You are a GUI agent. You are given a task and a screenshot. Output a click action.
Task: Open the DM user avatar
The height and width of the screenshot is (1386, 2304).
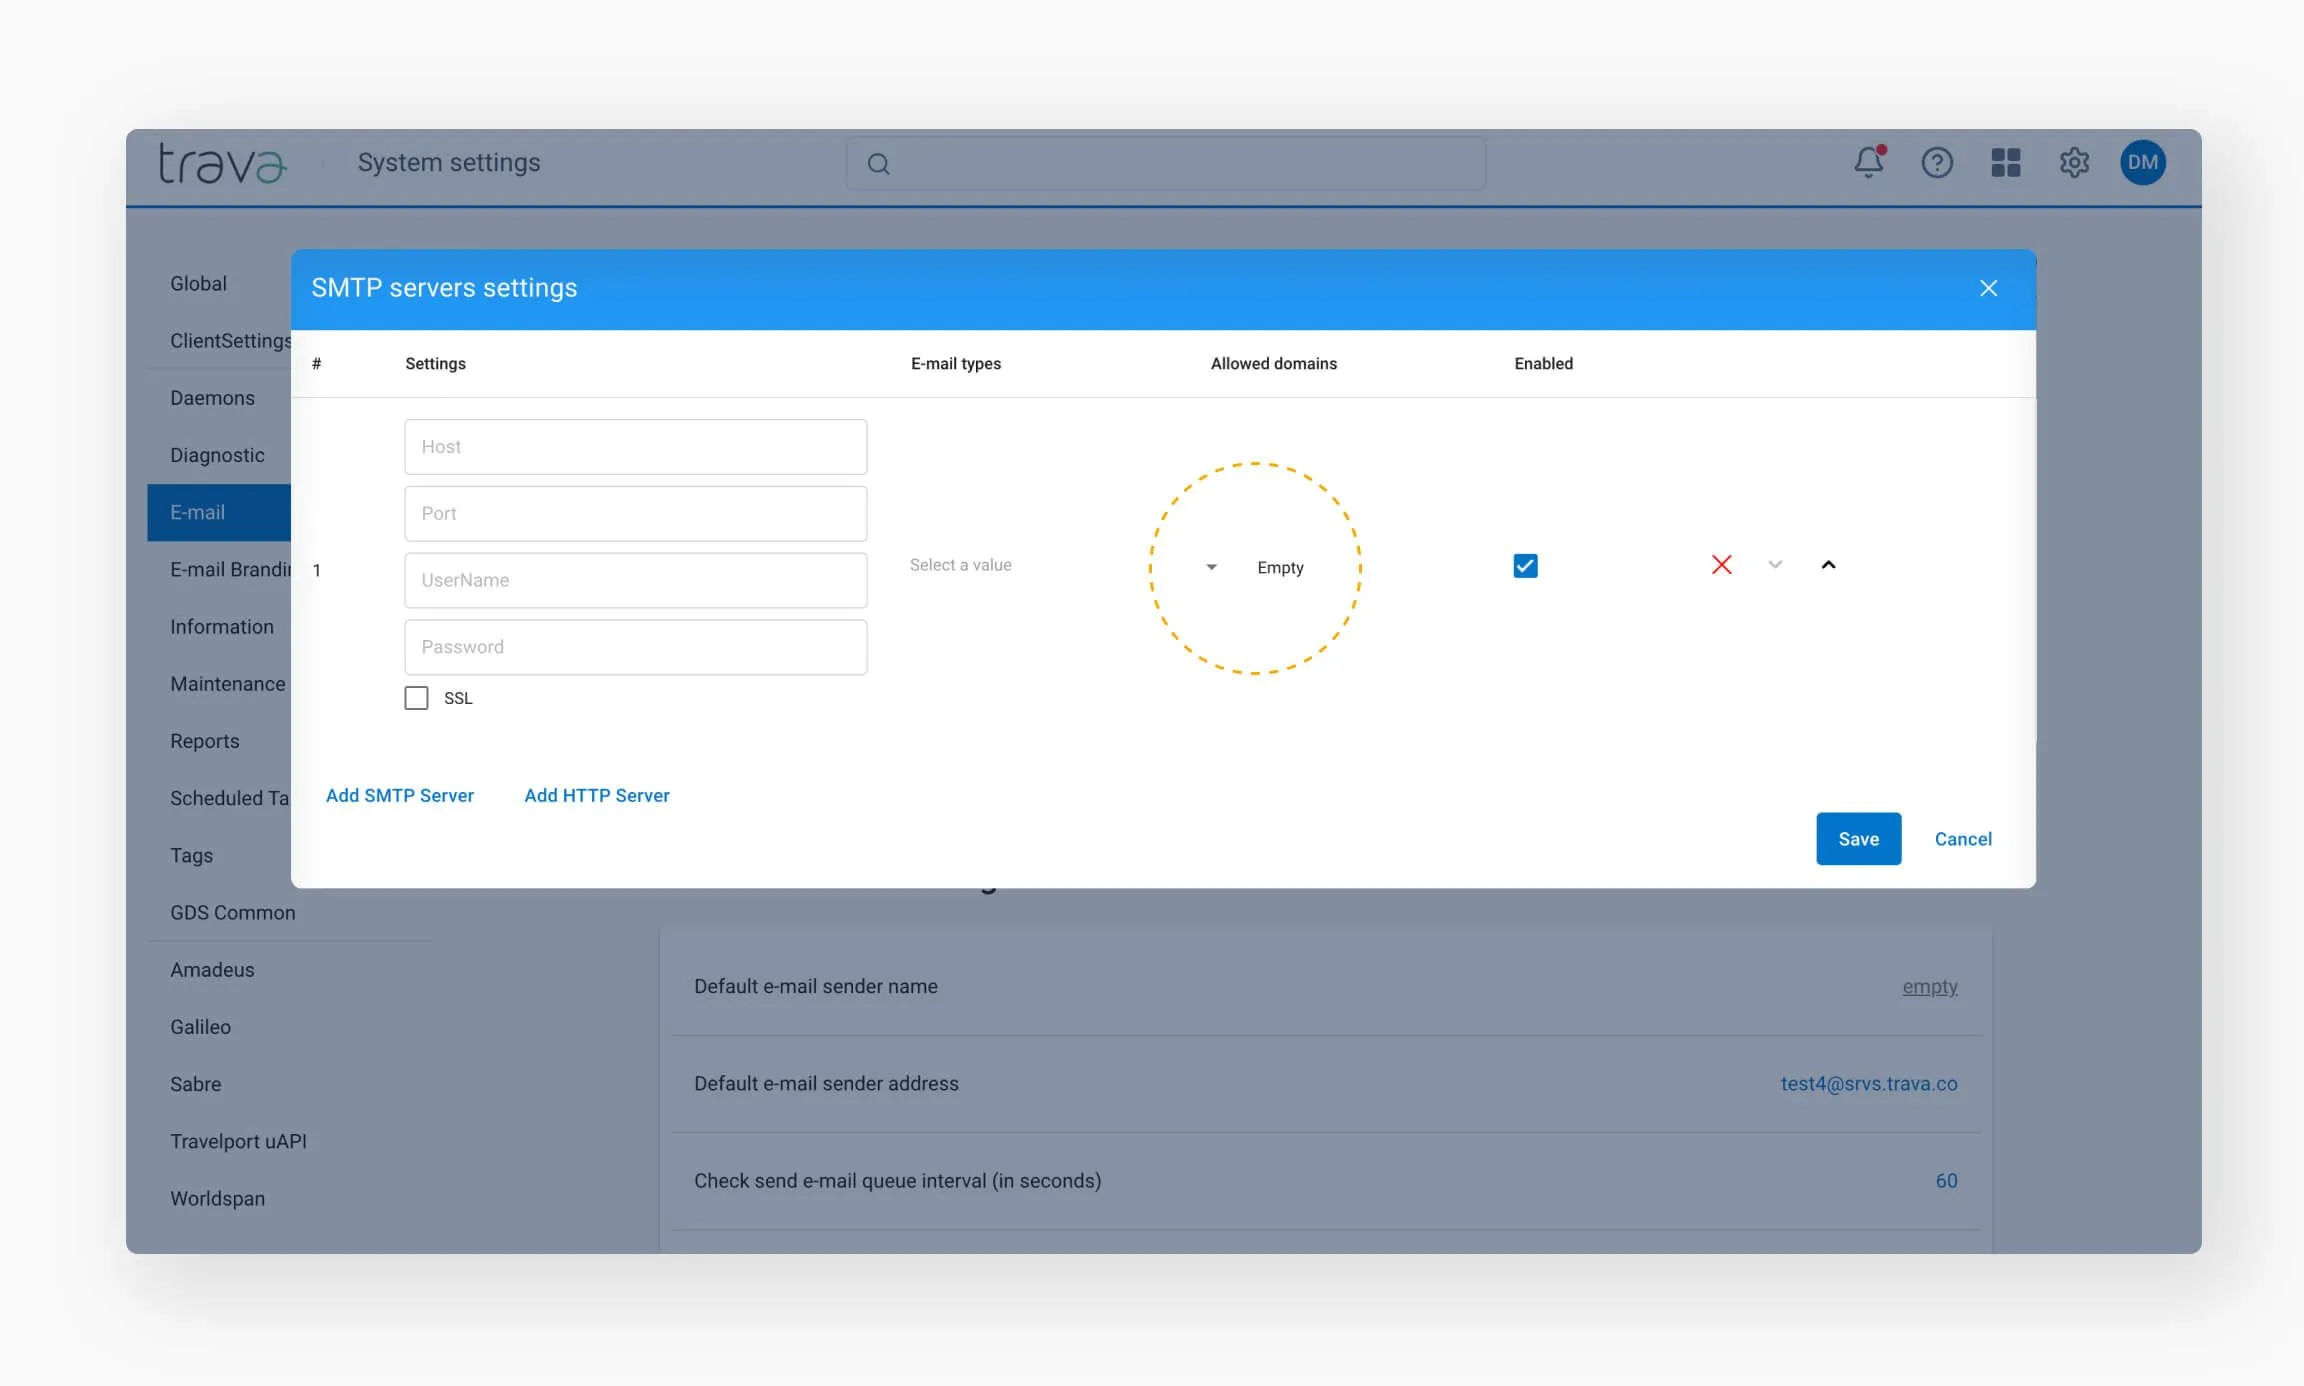(2142, 162)
